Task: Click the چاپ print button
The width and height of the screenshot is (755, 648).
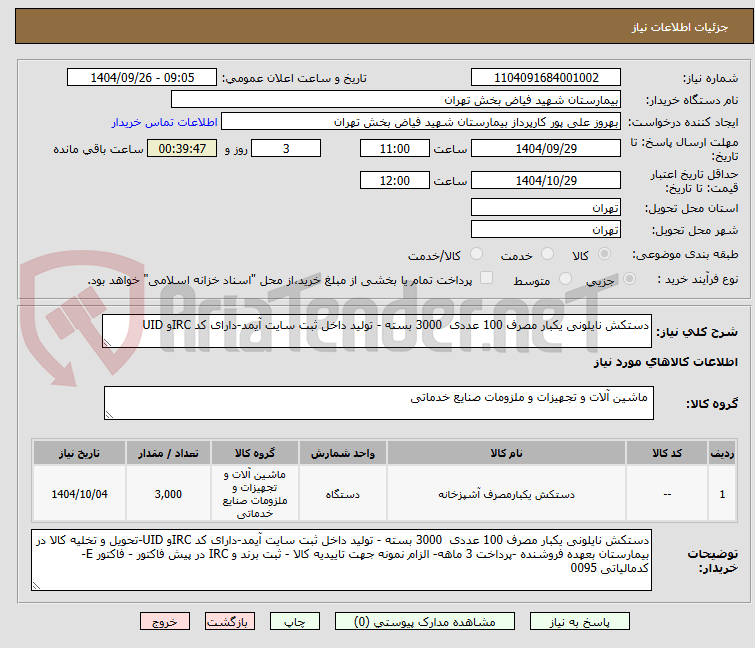Action: pyautogui.click(x=295, y=622)
